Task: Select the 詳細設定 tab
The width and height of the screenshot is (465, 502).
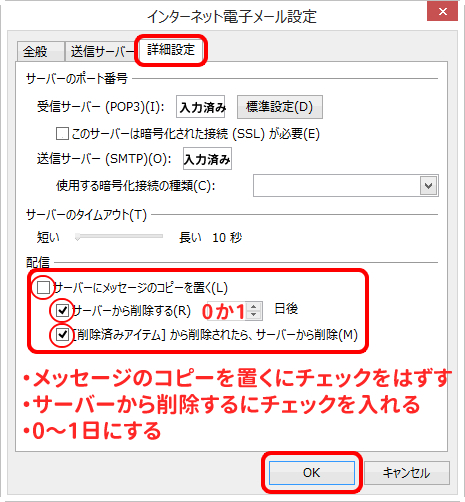Action: click(x=171, y=50)
